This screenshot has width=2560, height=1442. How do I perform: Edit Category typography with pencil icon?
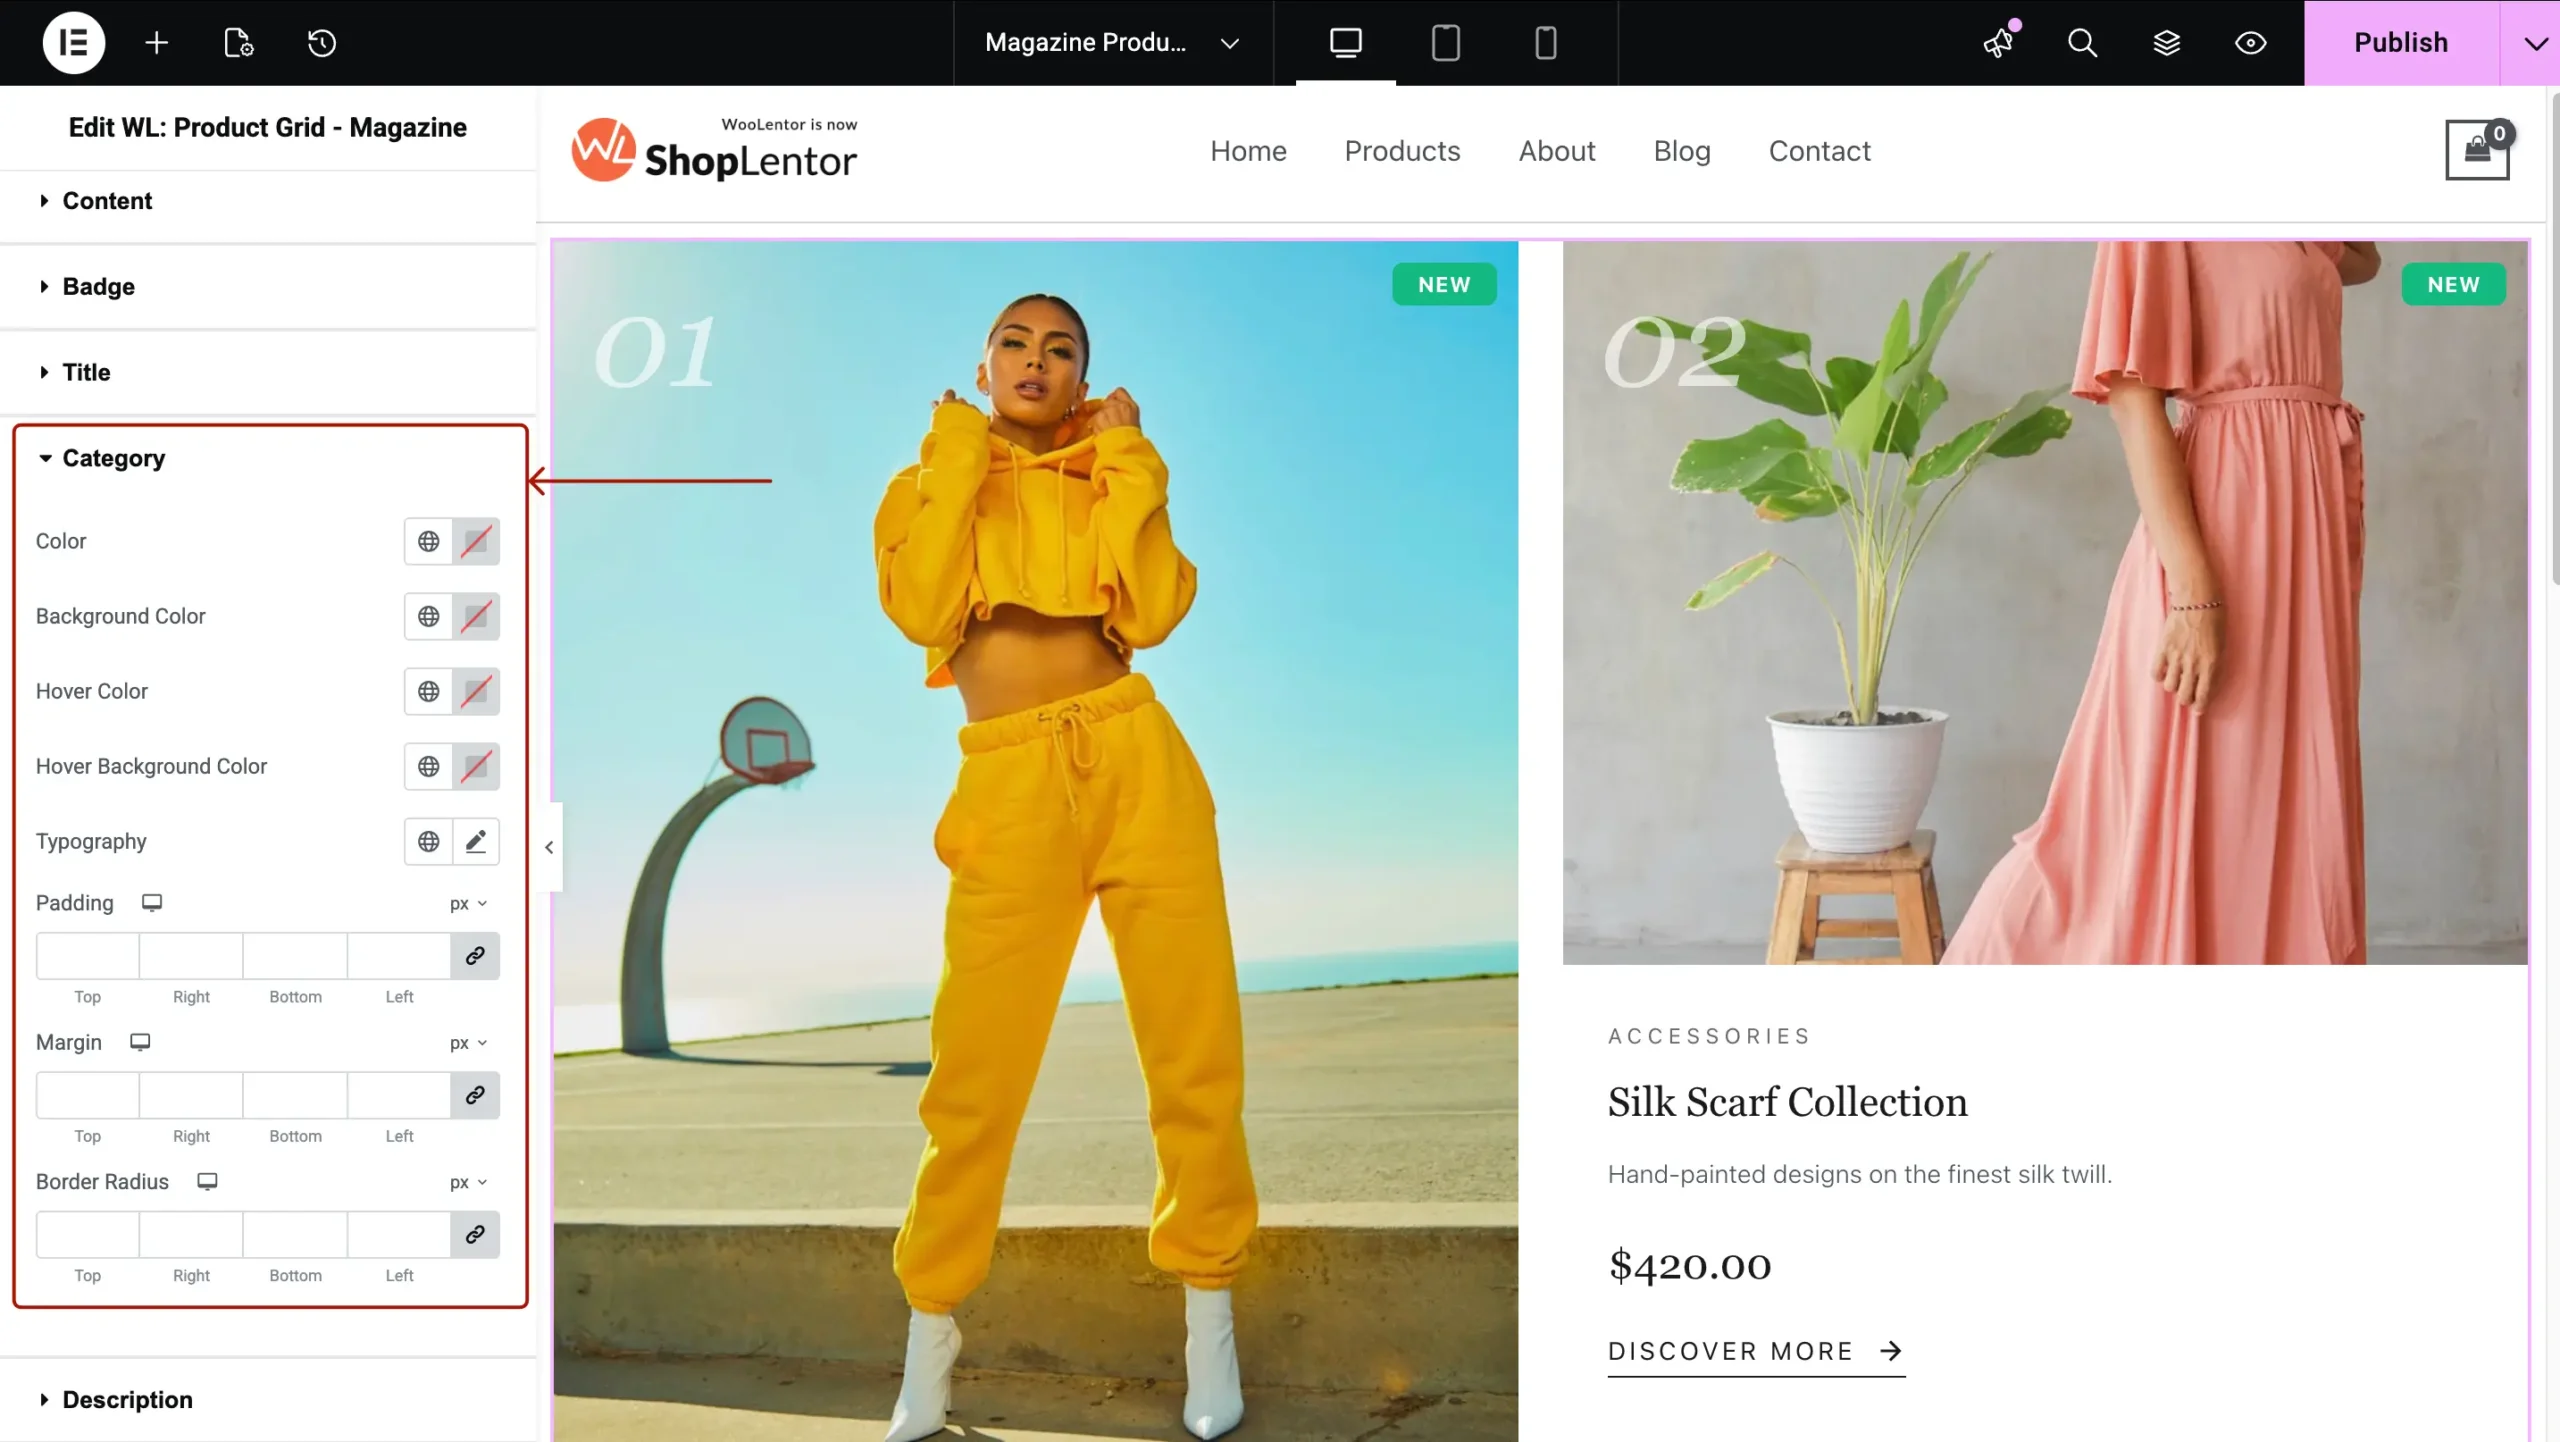coord(476,841)
